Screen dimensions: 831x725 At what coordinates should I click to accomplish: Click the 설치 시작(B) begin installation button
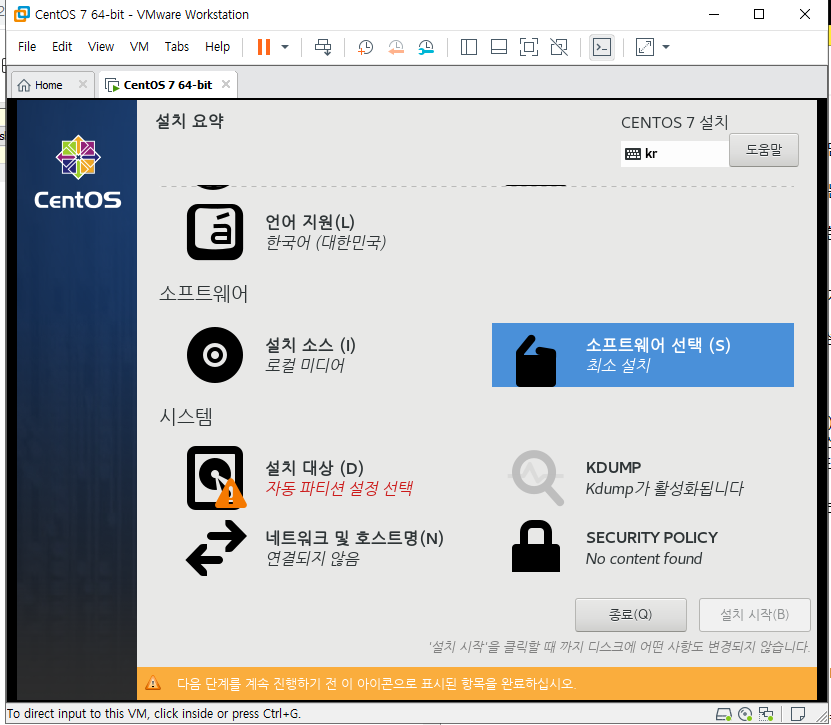pyautogui.click(x=755, y=615)
